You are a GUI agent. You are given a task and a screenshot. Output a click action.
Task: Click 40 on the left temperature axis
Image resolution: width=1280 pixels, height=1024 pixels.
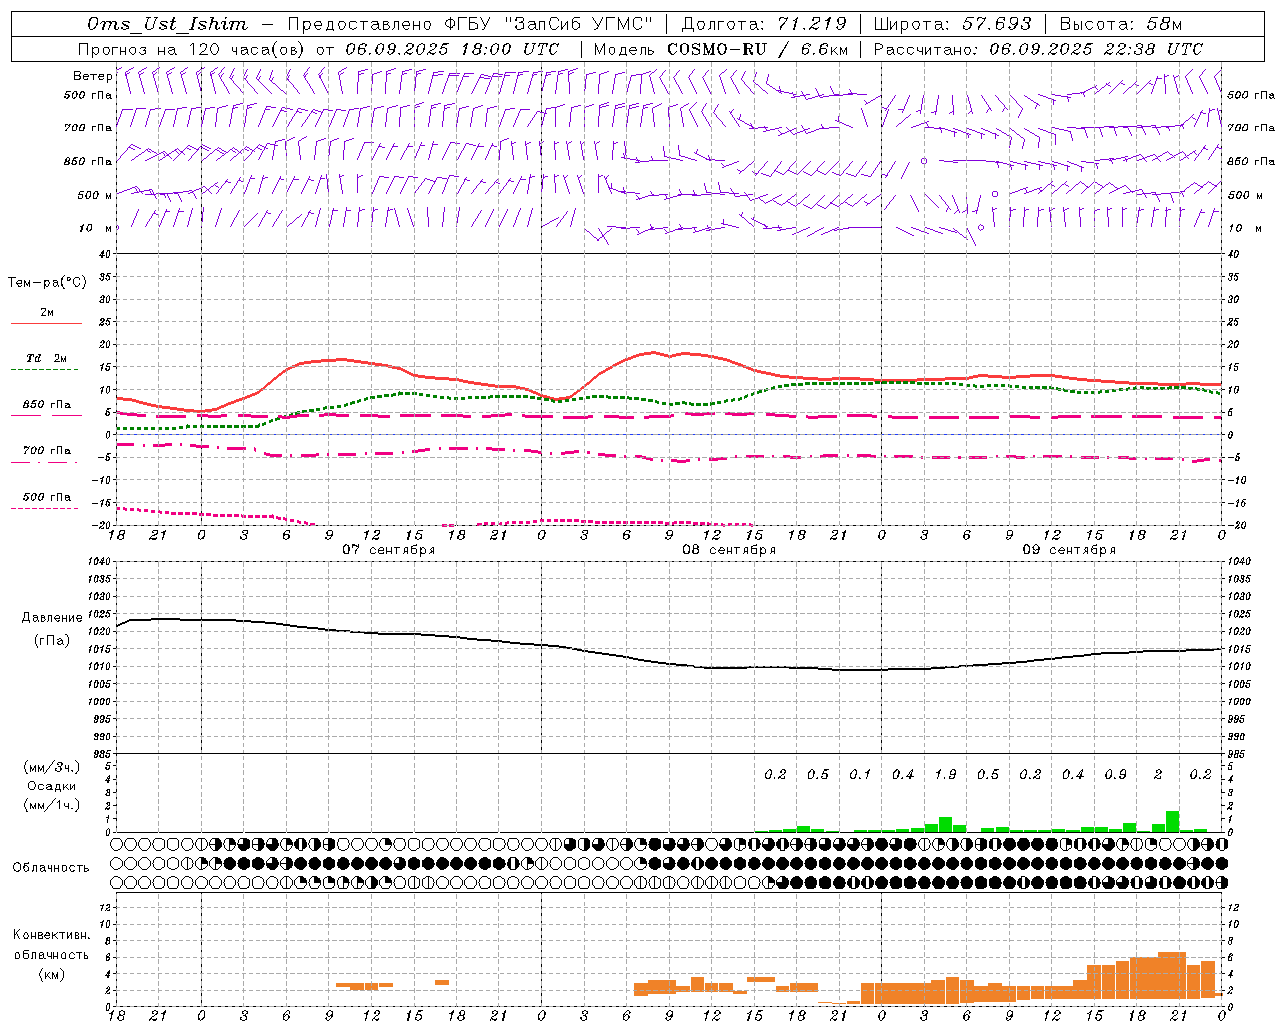click(106, 254)
